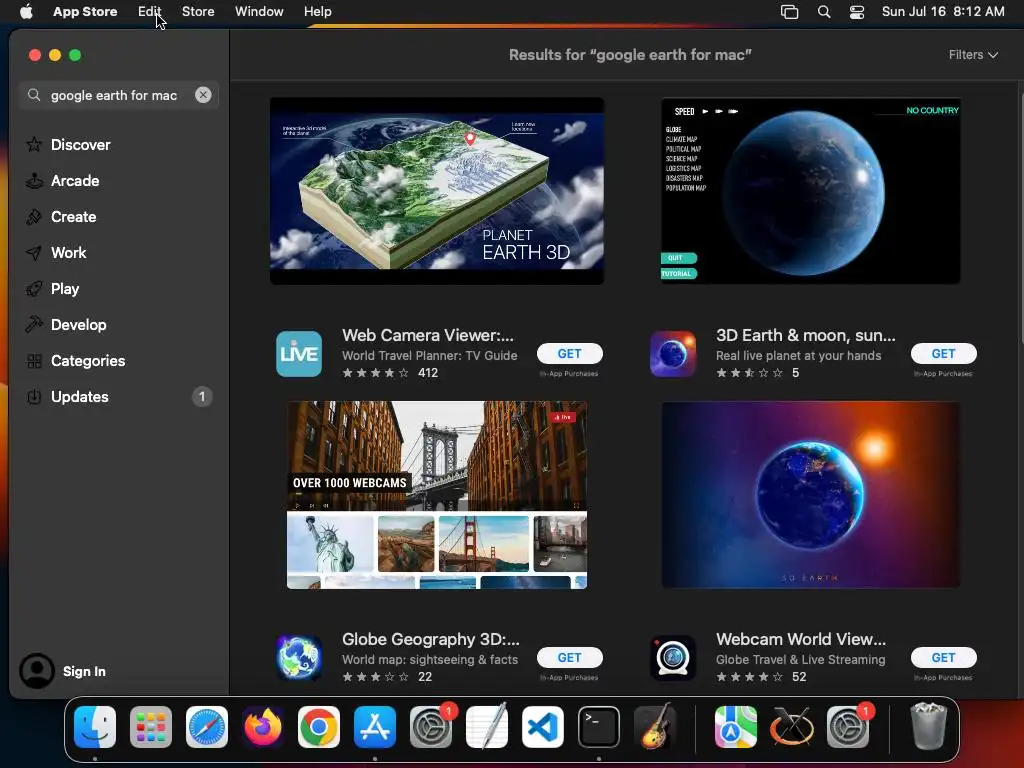Open Launchpad from the dock

click(x=151, y=727)
